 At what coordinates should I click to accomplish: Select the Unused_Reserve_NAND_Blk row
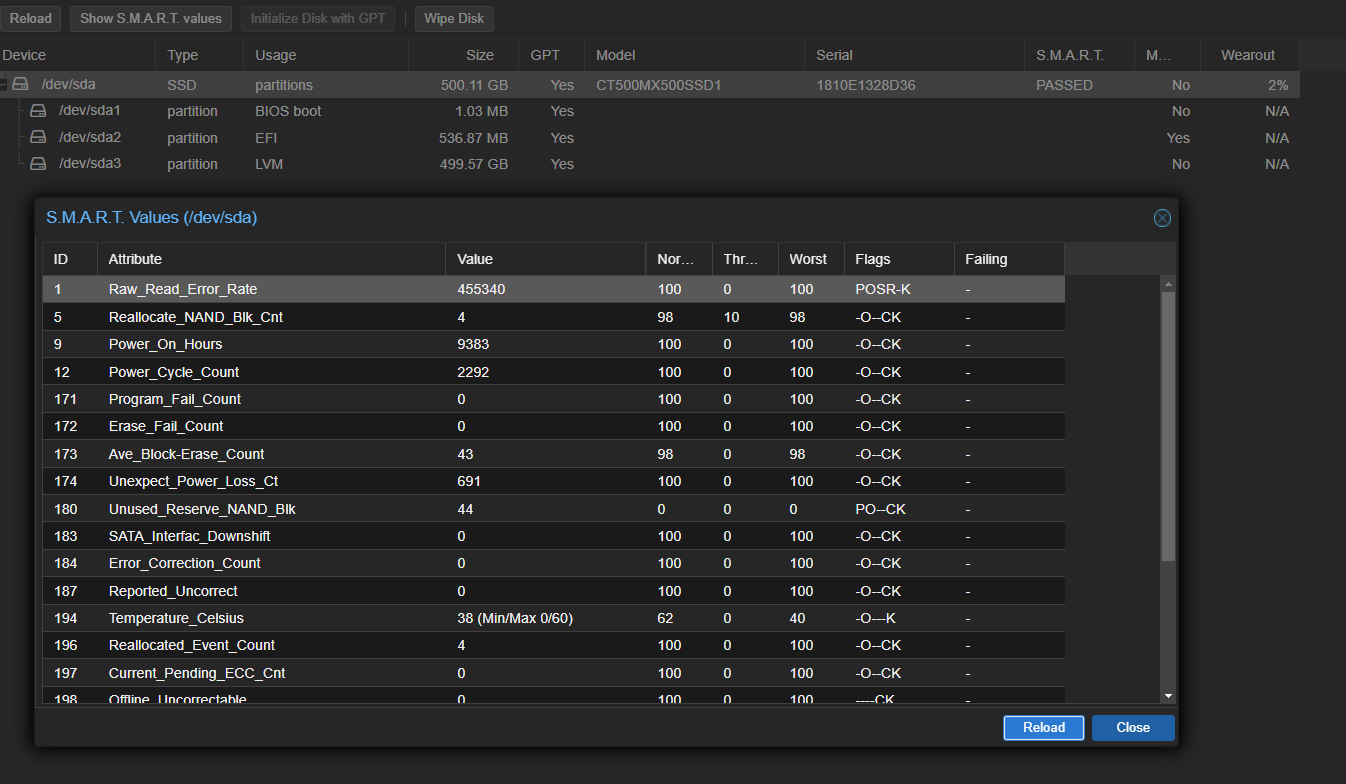[x=553, y=509]
